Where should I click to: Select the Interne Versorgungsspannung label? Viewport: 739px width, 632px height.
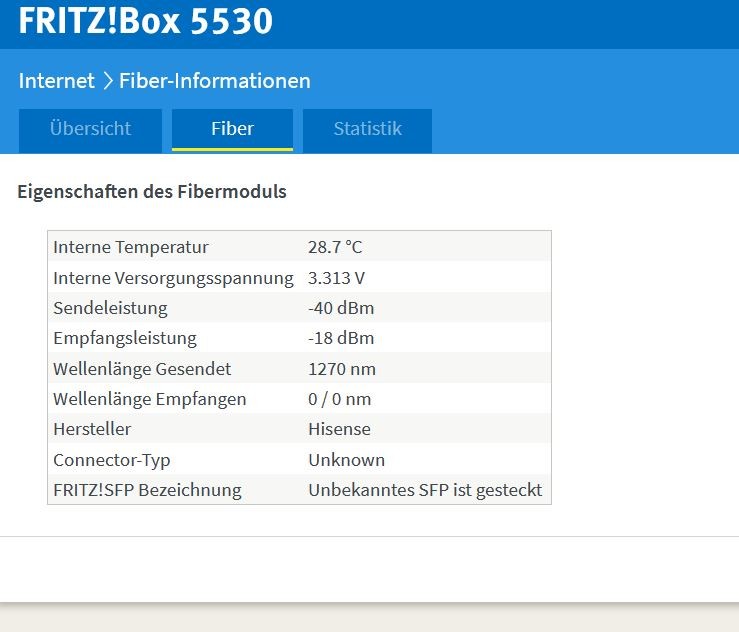point(173,278)
